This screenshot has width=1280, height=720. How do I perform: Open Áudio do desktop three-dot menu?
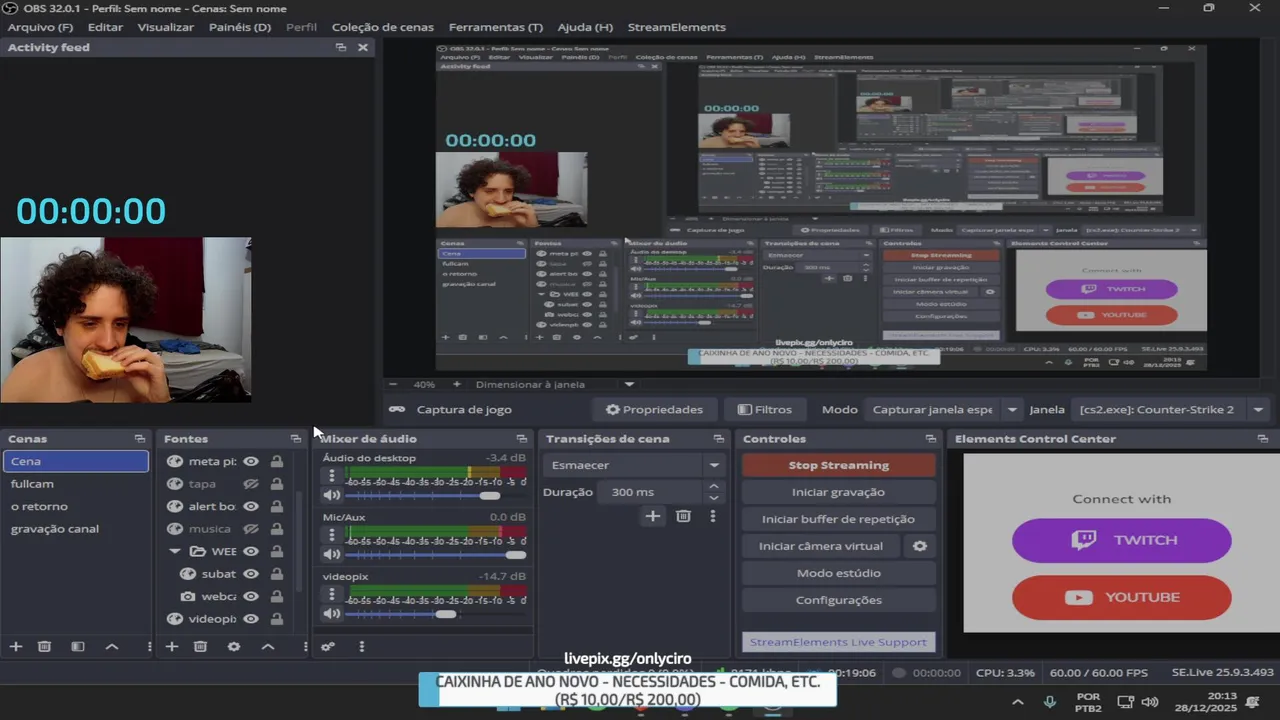332,475
